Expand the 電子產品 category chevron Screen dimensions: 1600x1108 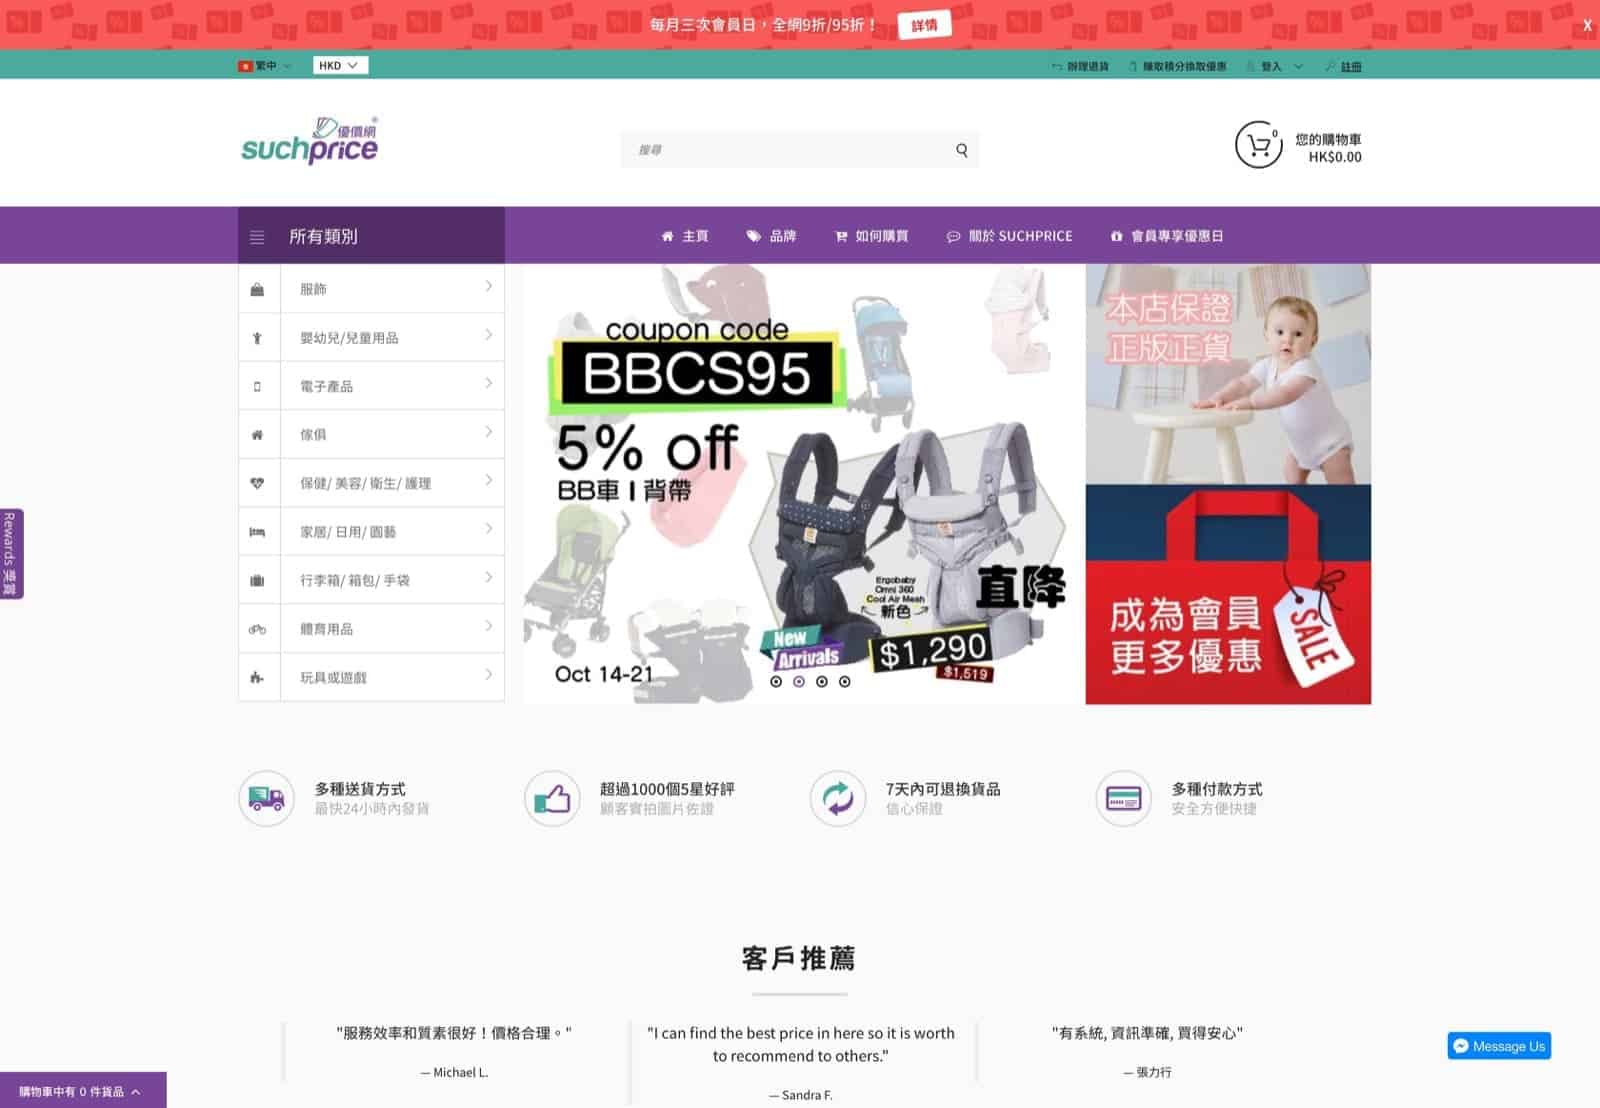click(488, 383)
